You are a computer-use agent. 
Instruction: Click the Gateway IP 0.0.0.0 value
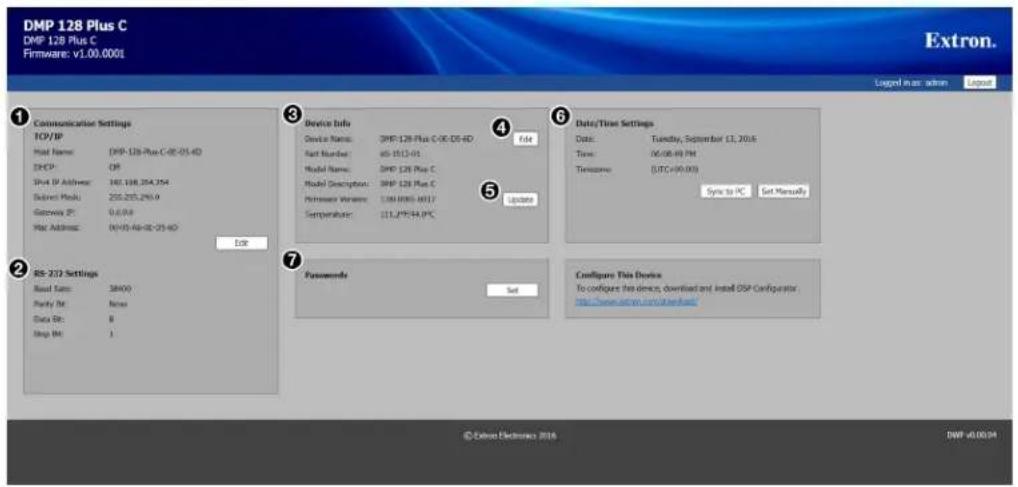[x=121, y=212]
